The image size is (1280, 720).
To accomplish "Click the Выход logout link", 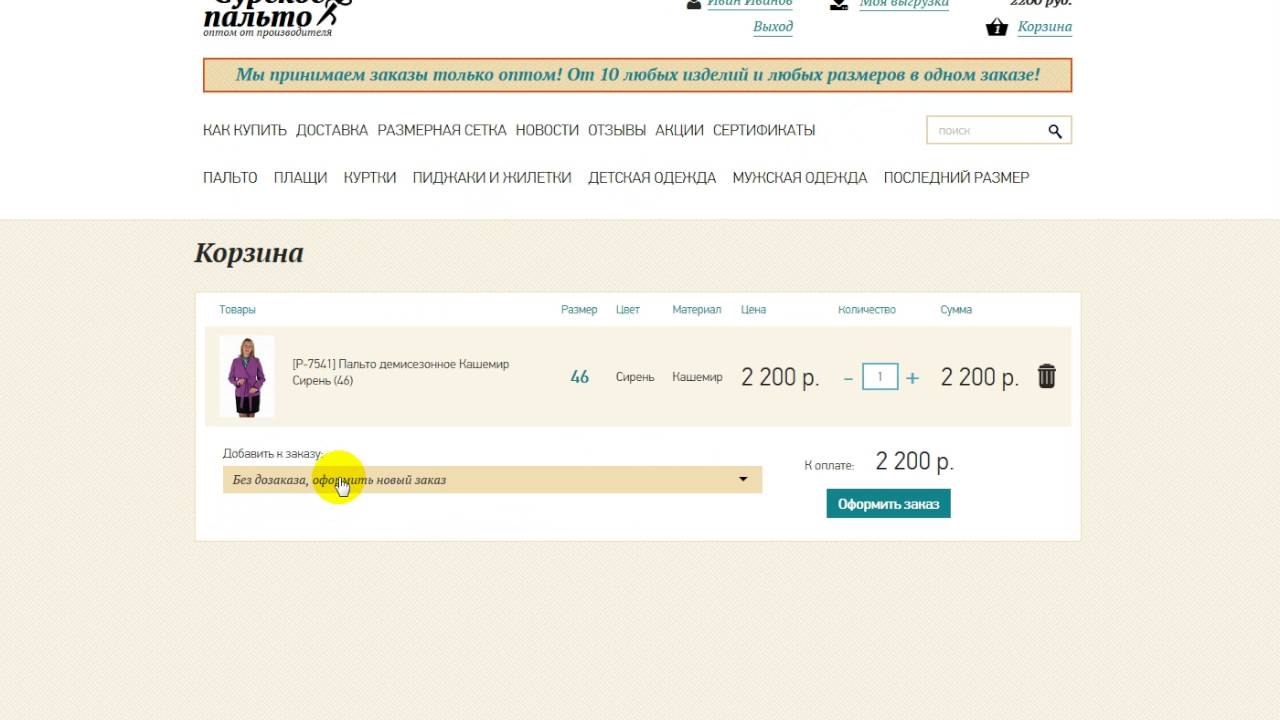I will [773, 27].
